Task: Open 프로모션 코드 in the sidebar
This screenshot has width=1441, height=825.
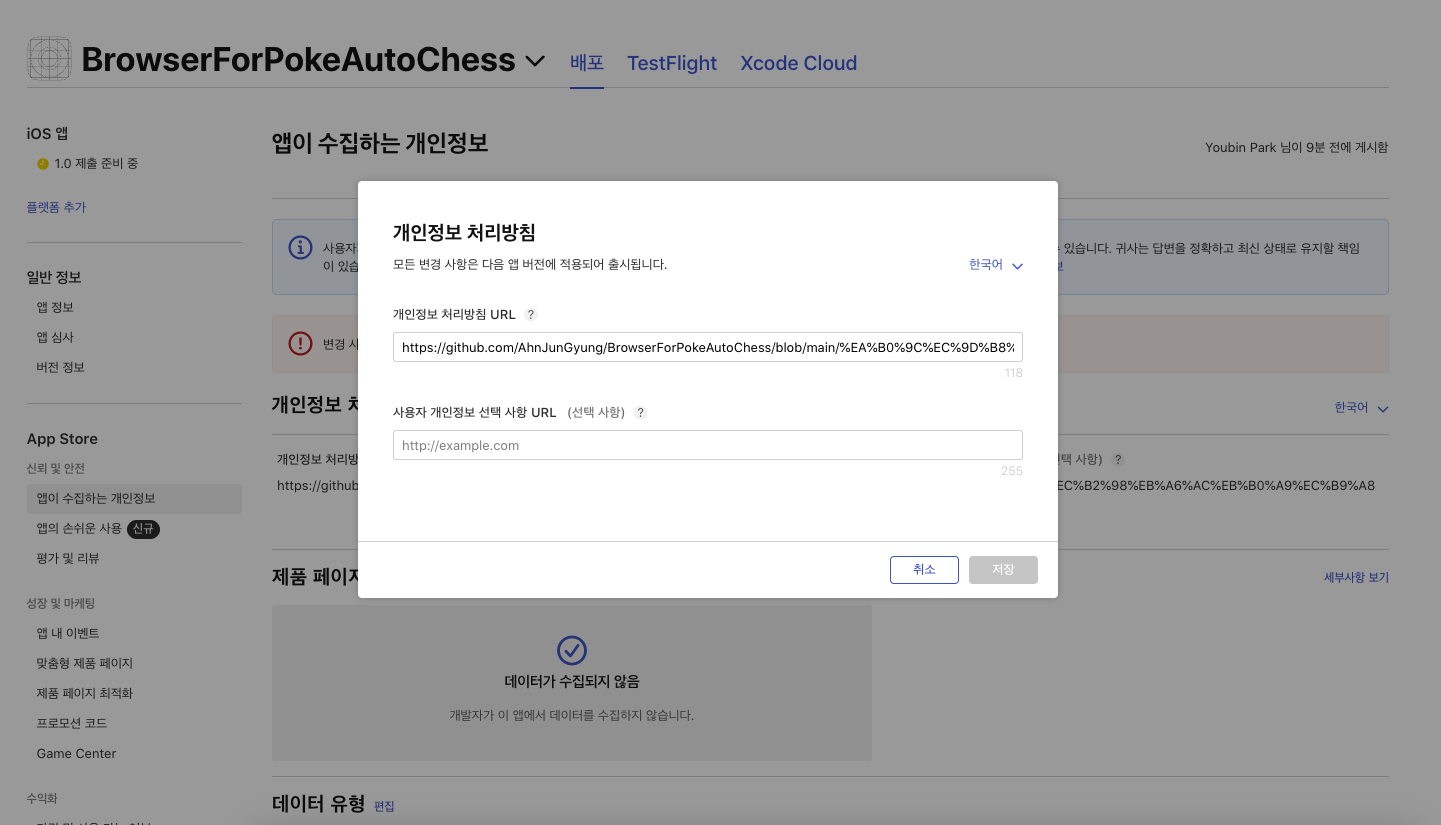Action: pyautogui.click(x=72, y=723)
